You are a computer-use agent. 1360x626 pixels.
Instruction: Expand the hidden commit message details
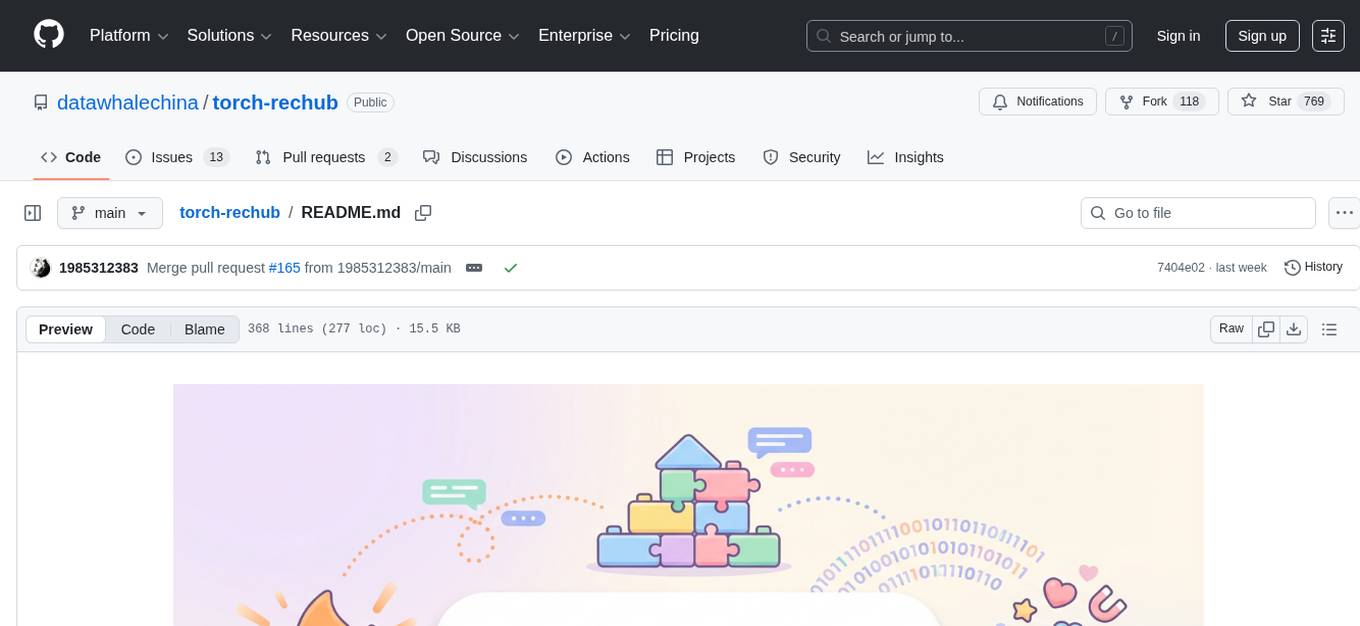click(474, 267)
